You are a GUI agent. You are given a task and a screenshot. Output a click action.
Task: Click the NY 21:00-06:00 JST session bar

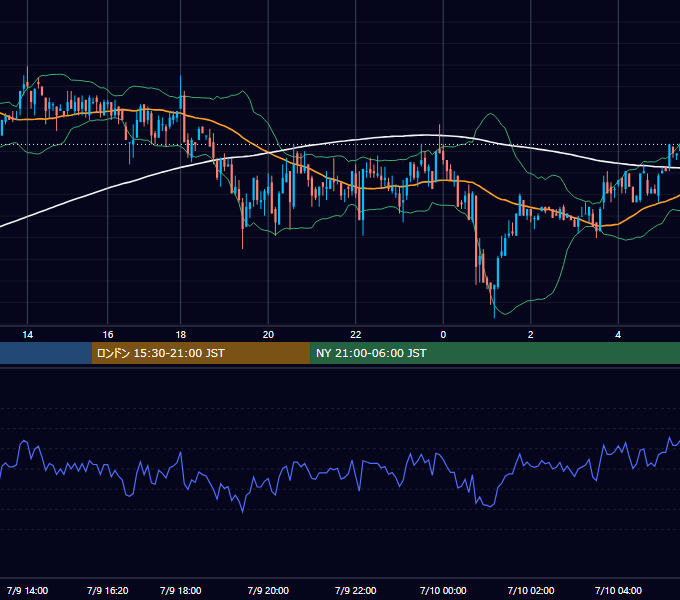(495, 353)
